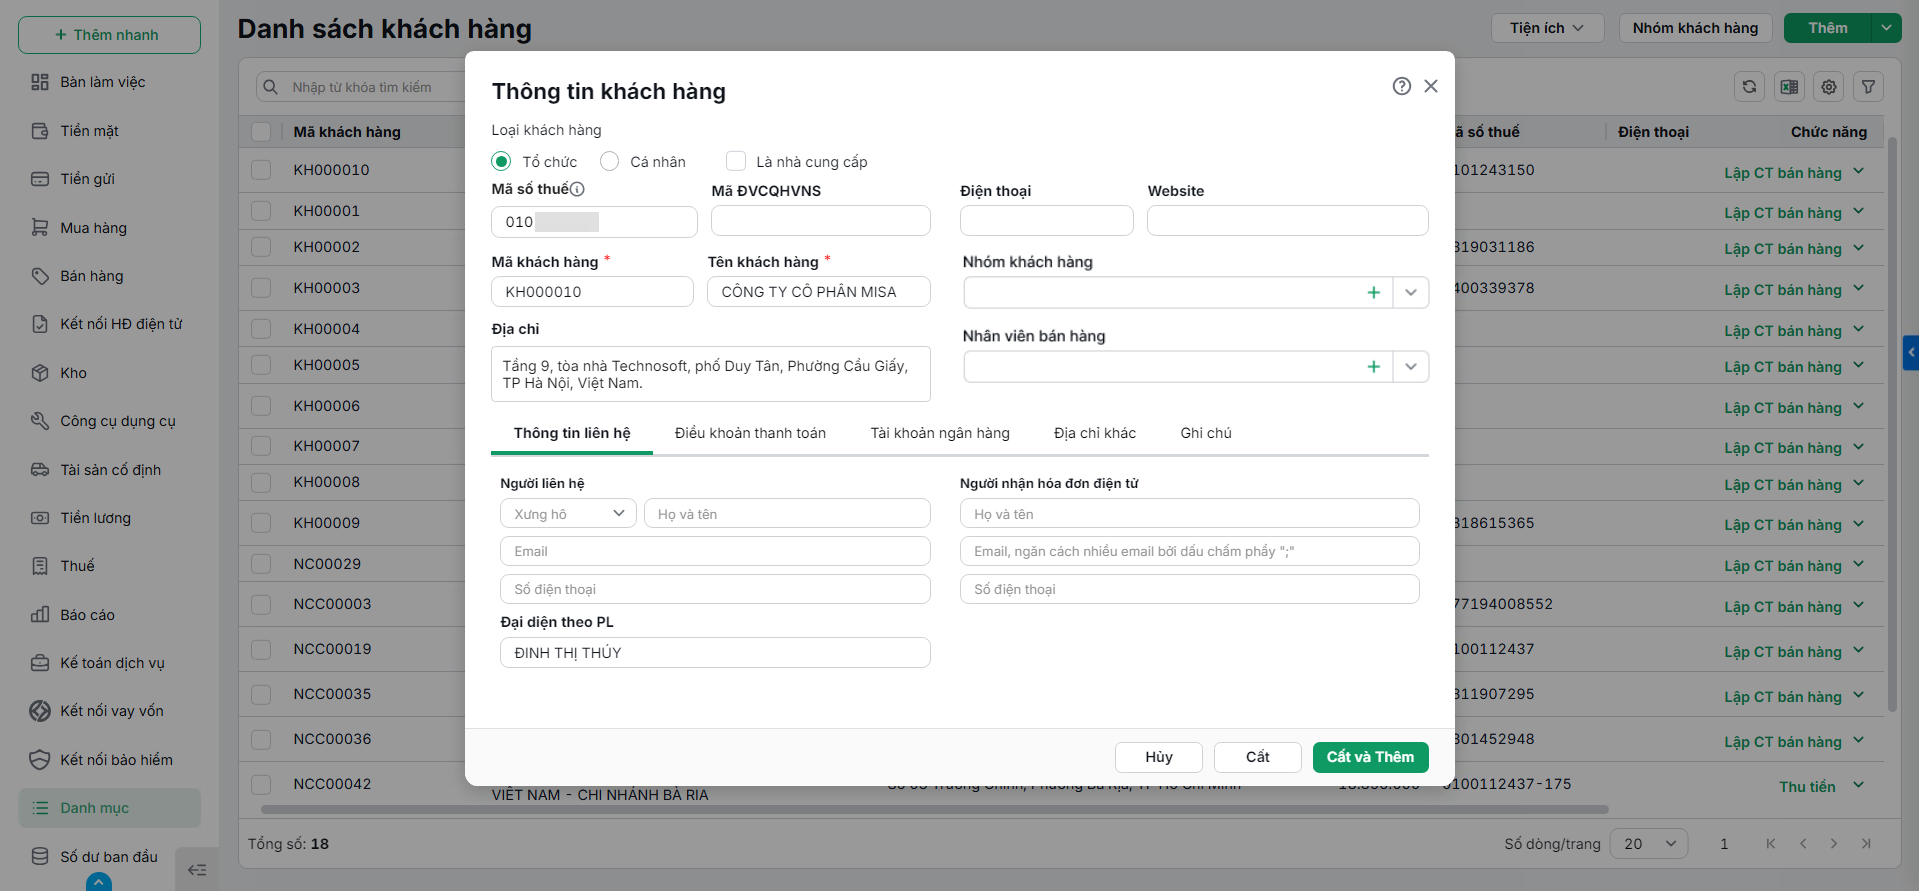Click the Thêm nhanh button
The height and width of the screenshot is (891, 1919).
click(x=109, y=35)
